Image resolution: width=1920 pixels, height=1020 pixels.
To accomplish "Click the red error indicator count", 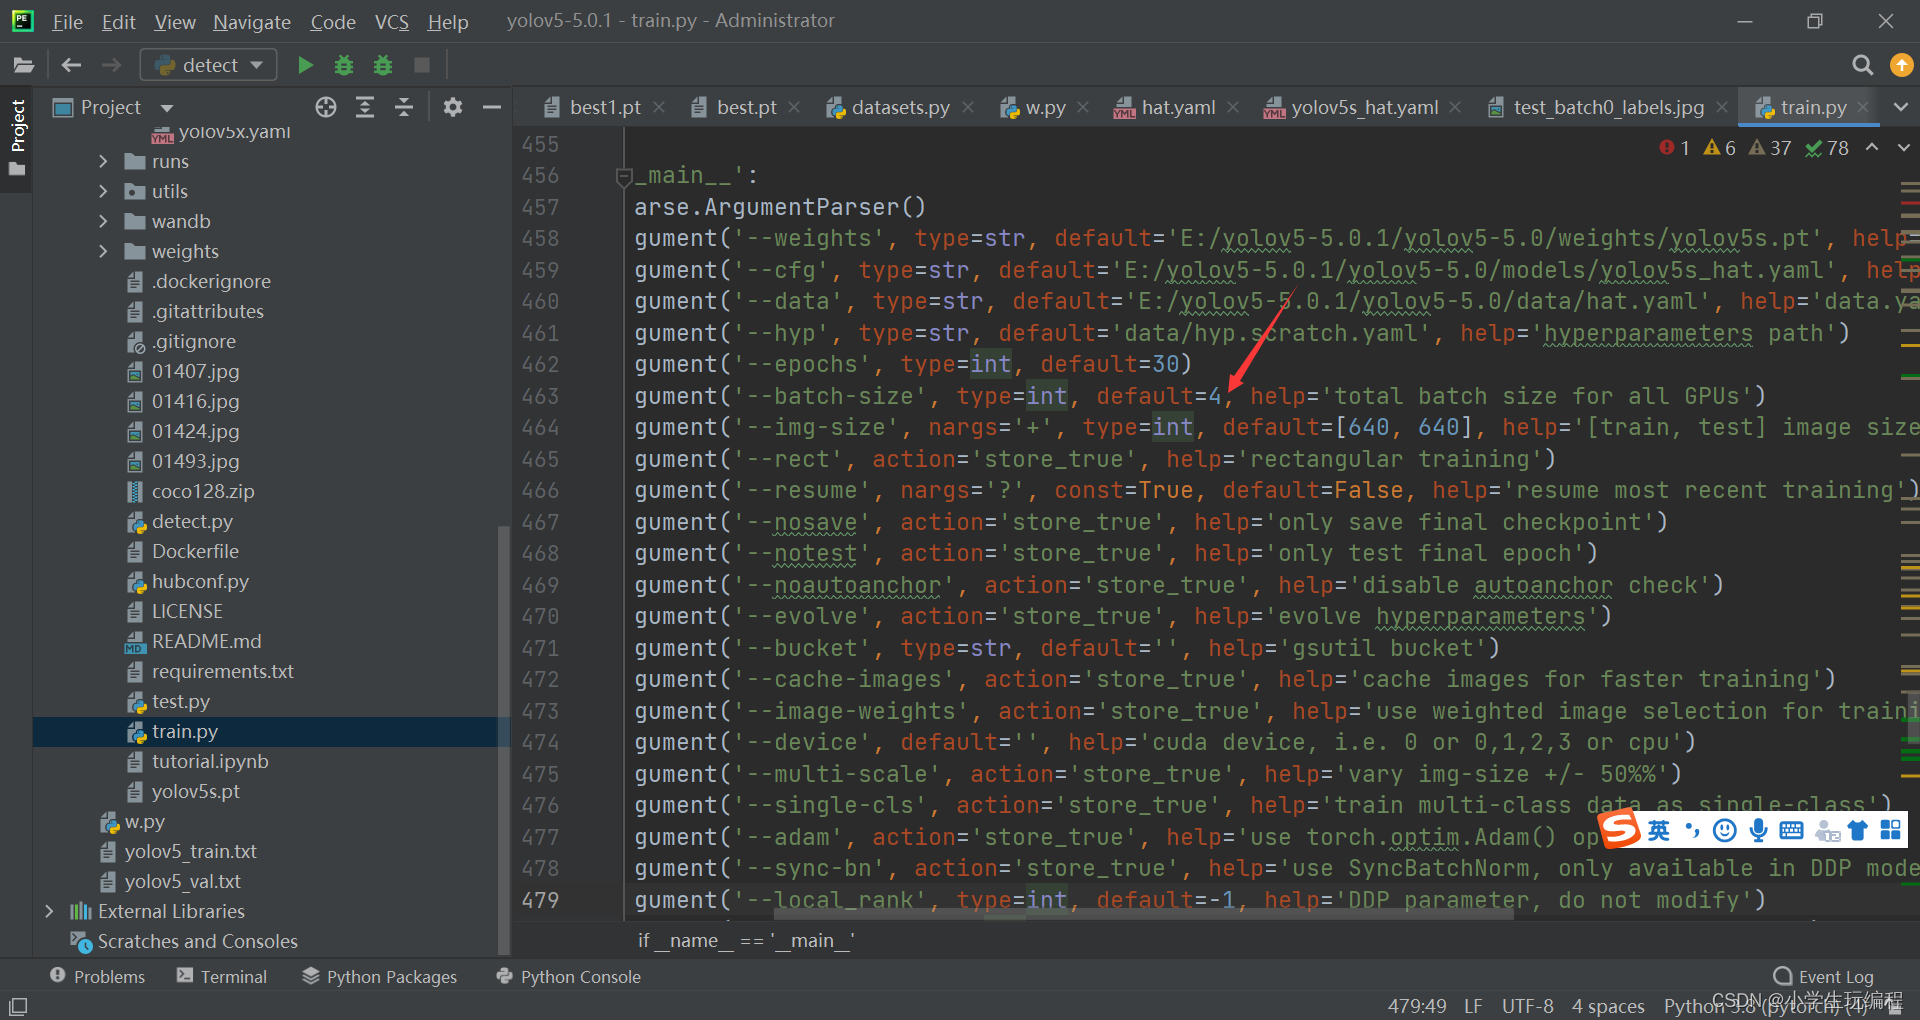I will click(x=1674, y=148).
